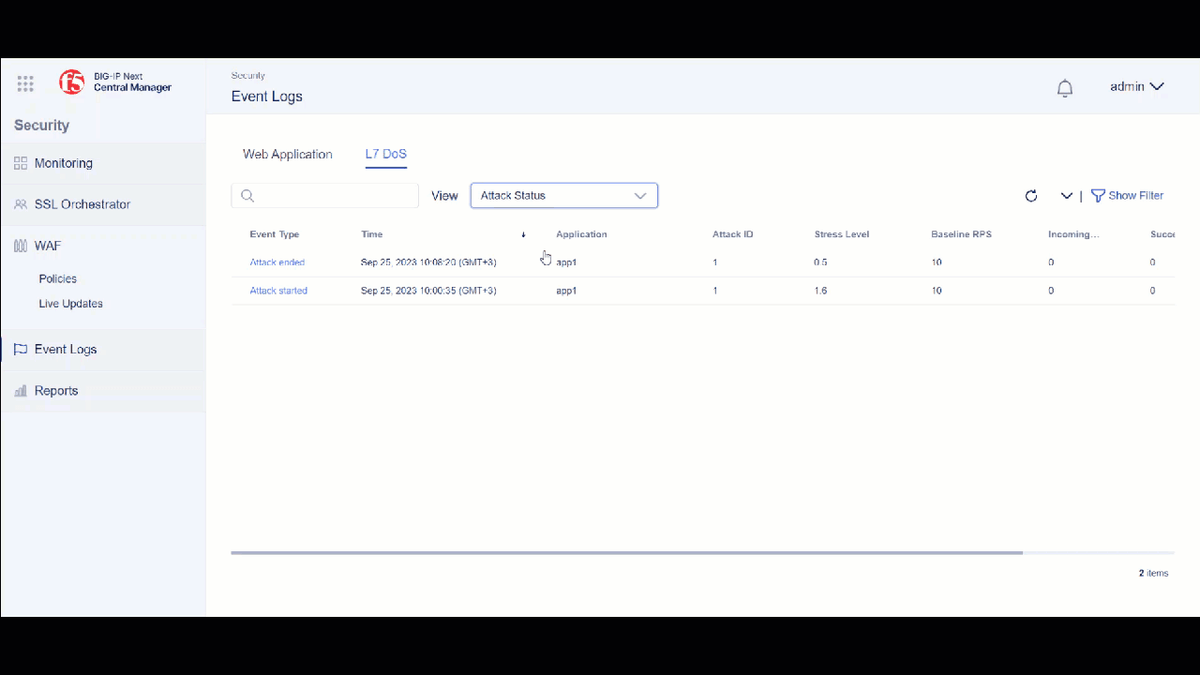Click the Time column sort arrow

(x=523, y=235)
